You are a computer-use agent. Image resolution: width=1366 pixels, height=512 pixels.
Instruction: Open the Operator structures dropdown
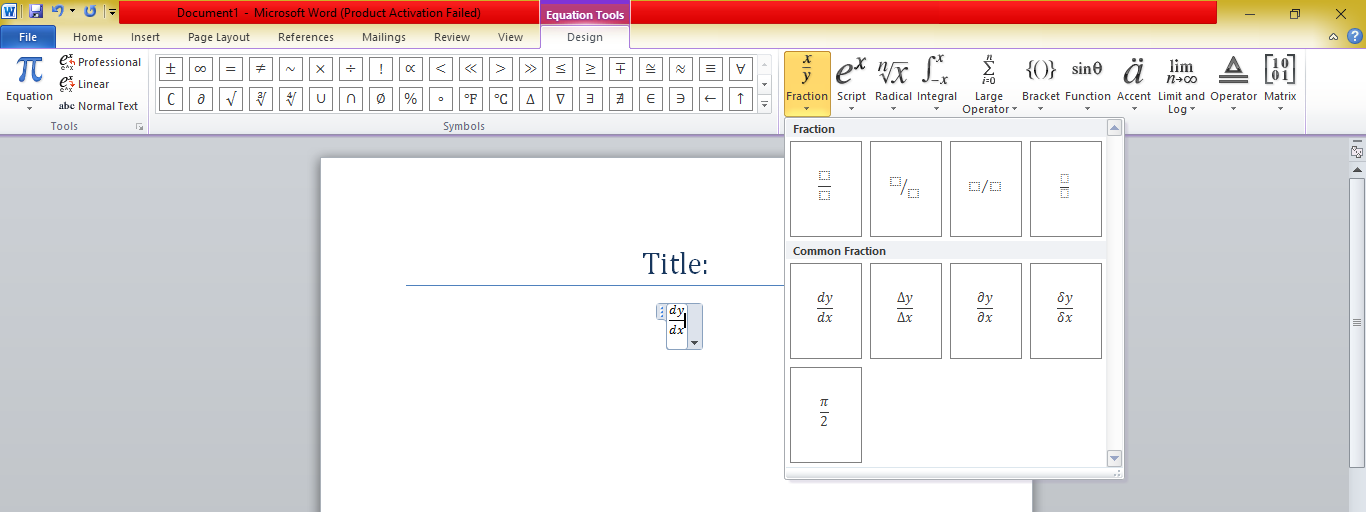[x=1233, y=84]
